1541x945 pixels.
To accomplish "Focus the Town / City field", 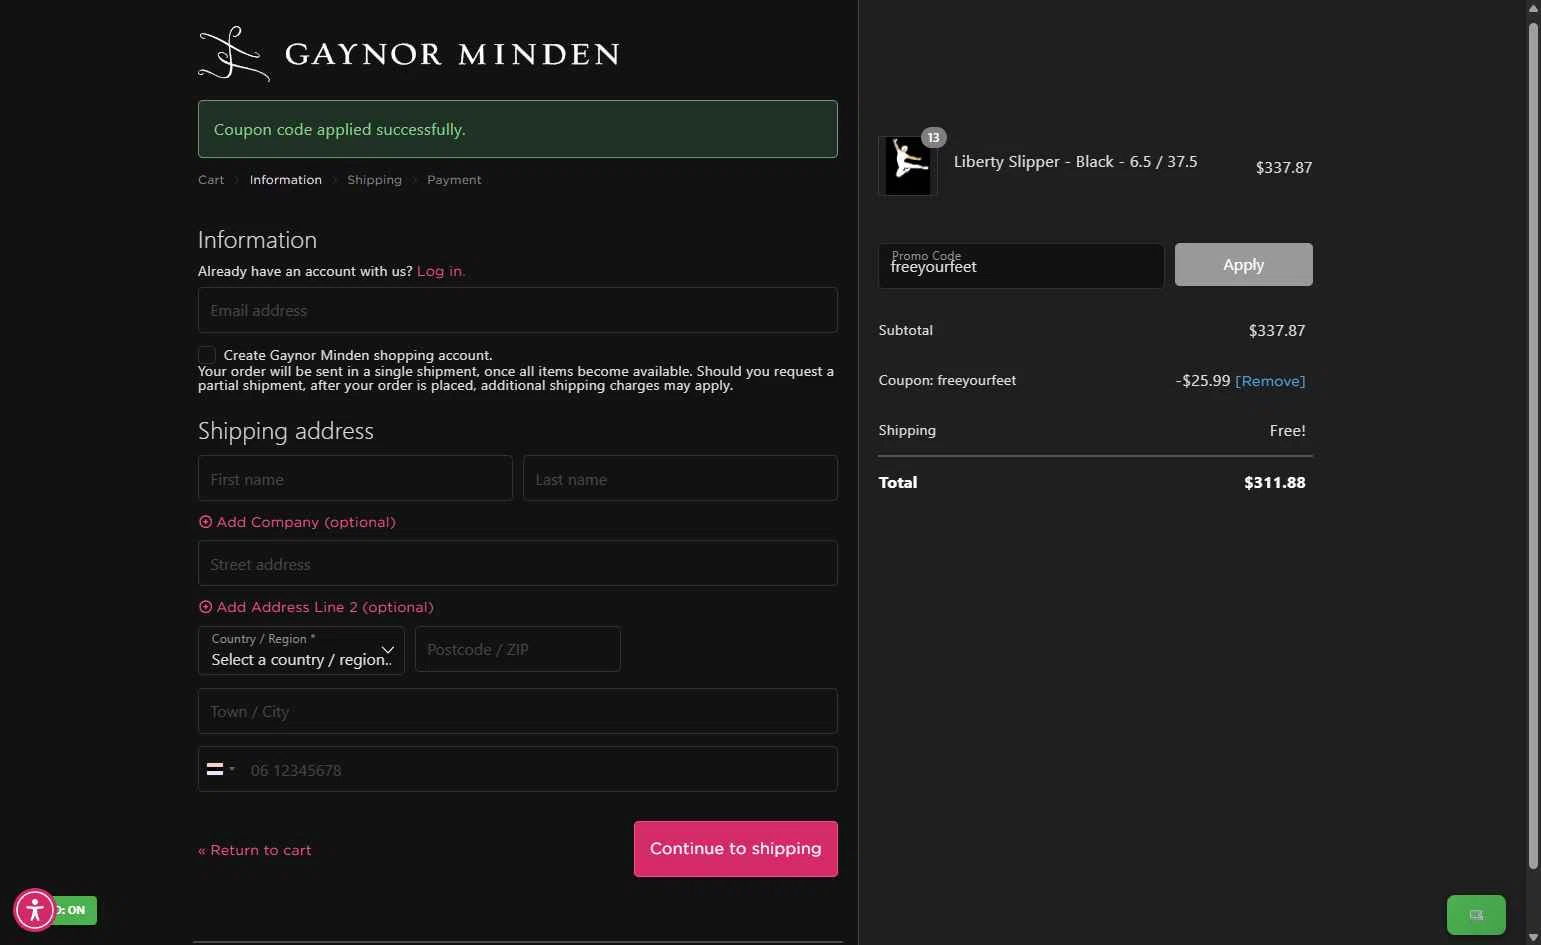I will click(518, 711).
